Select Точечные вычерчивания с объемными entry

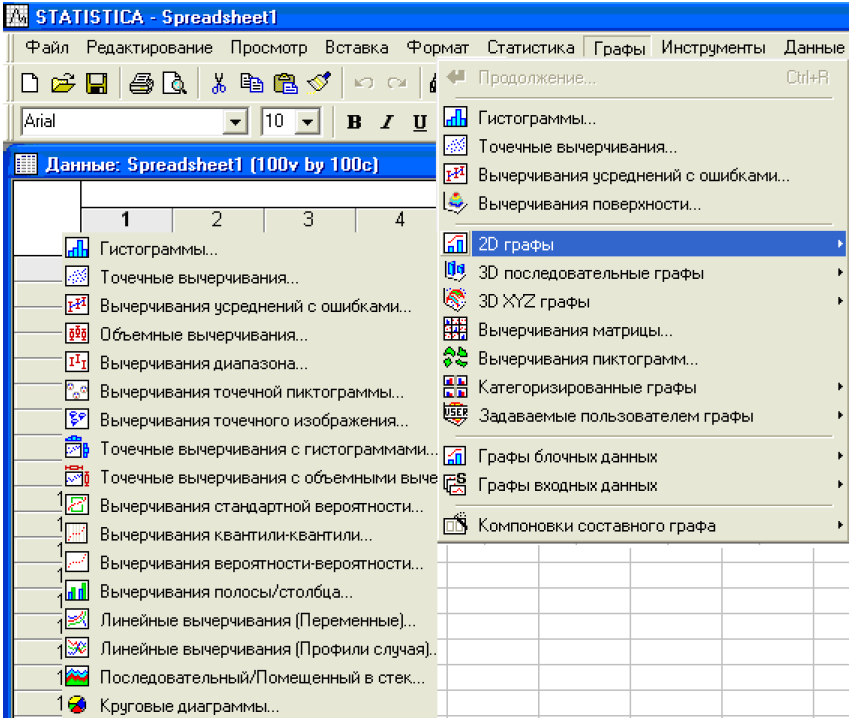pos(250,477)
